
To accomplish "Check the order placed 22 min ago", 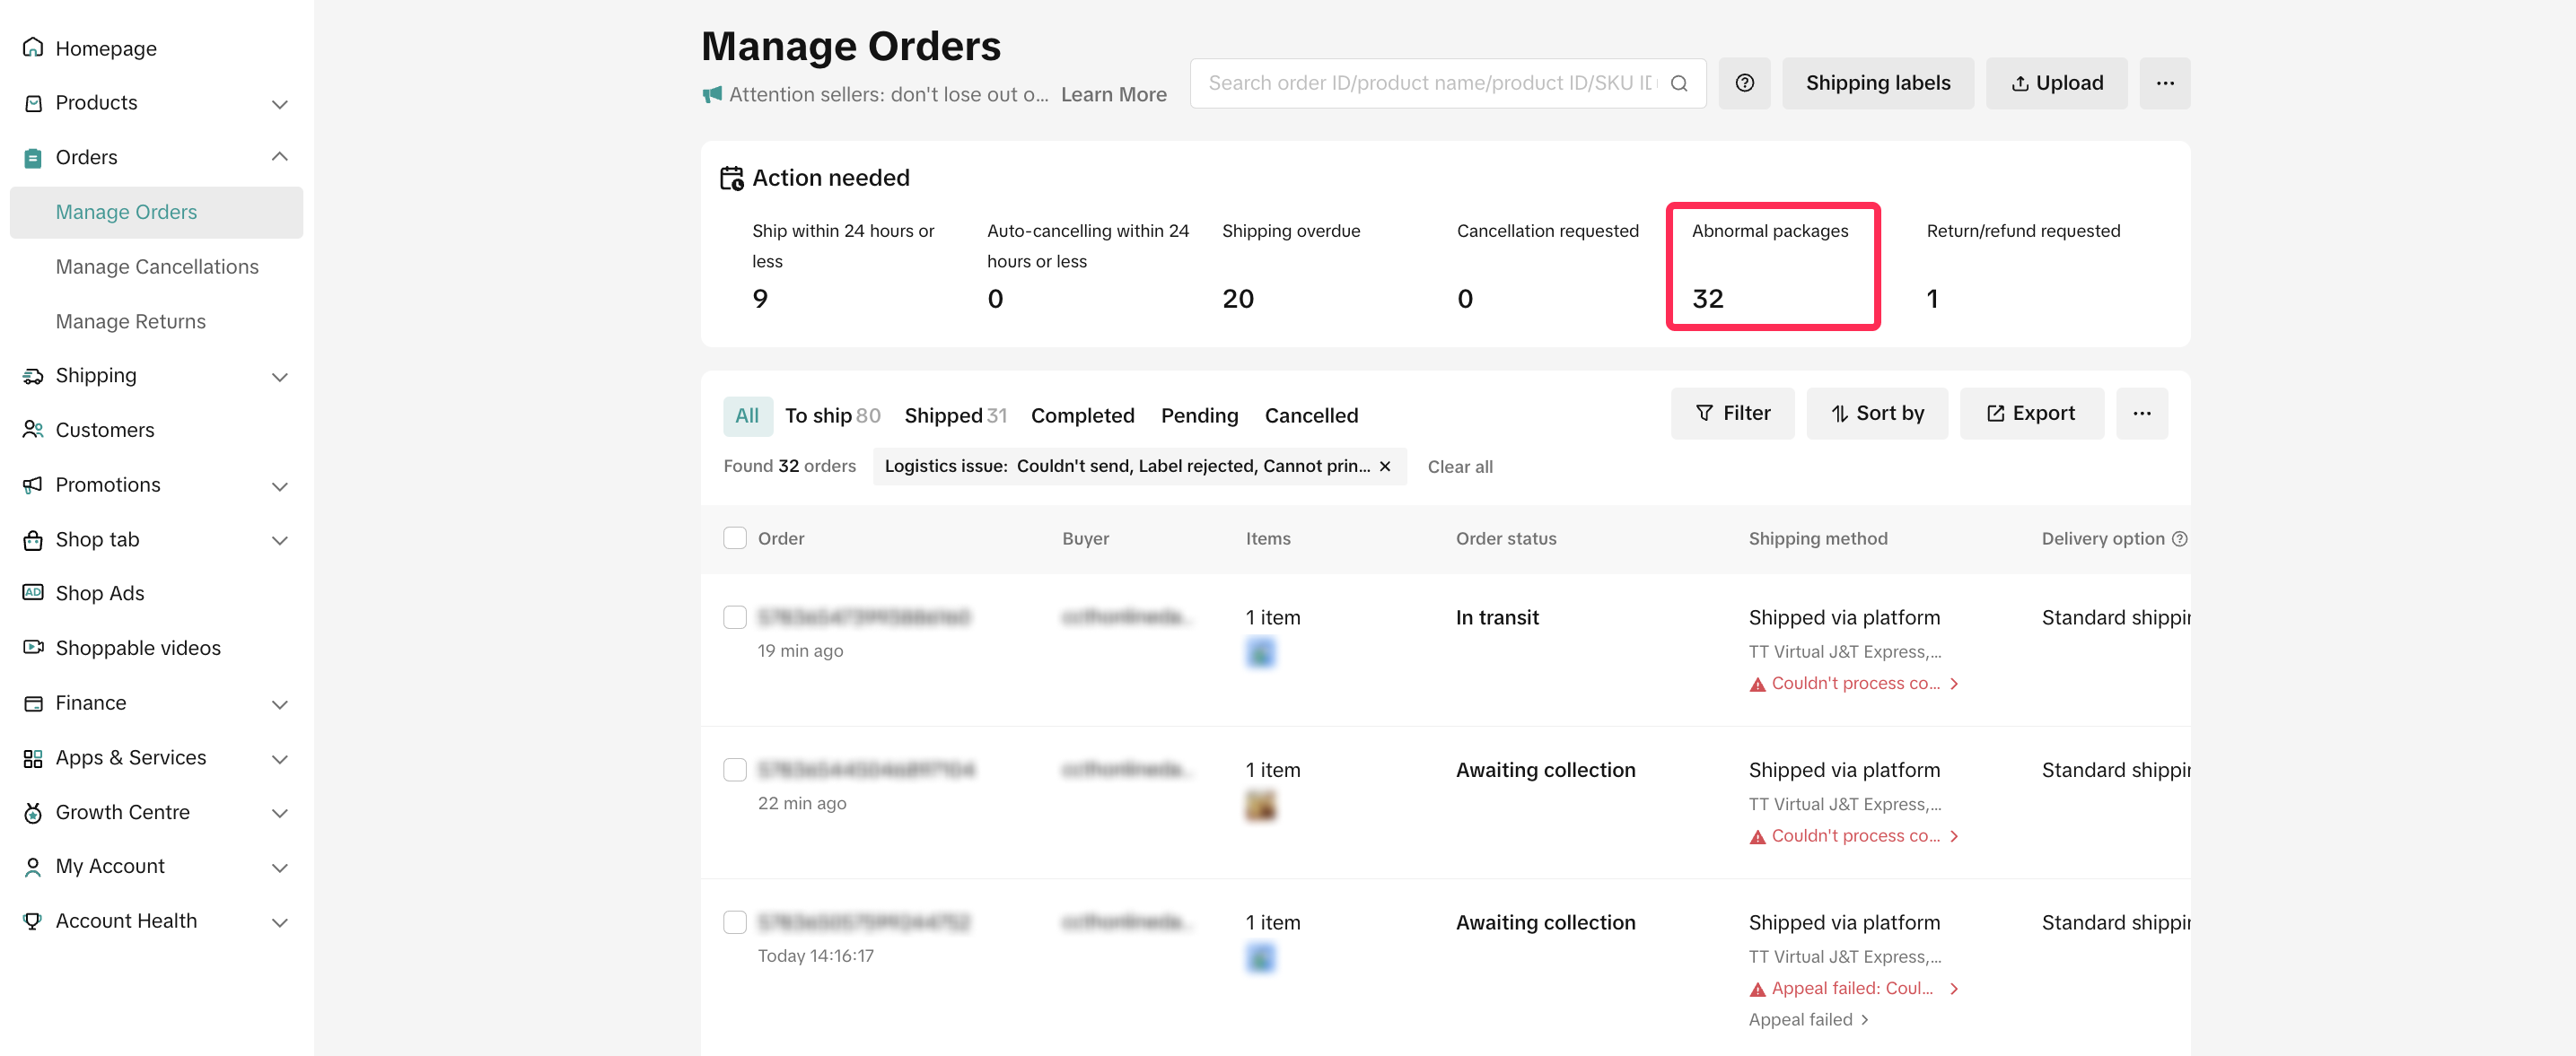I will pos(735,769).
